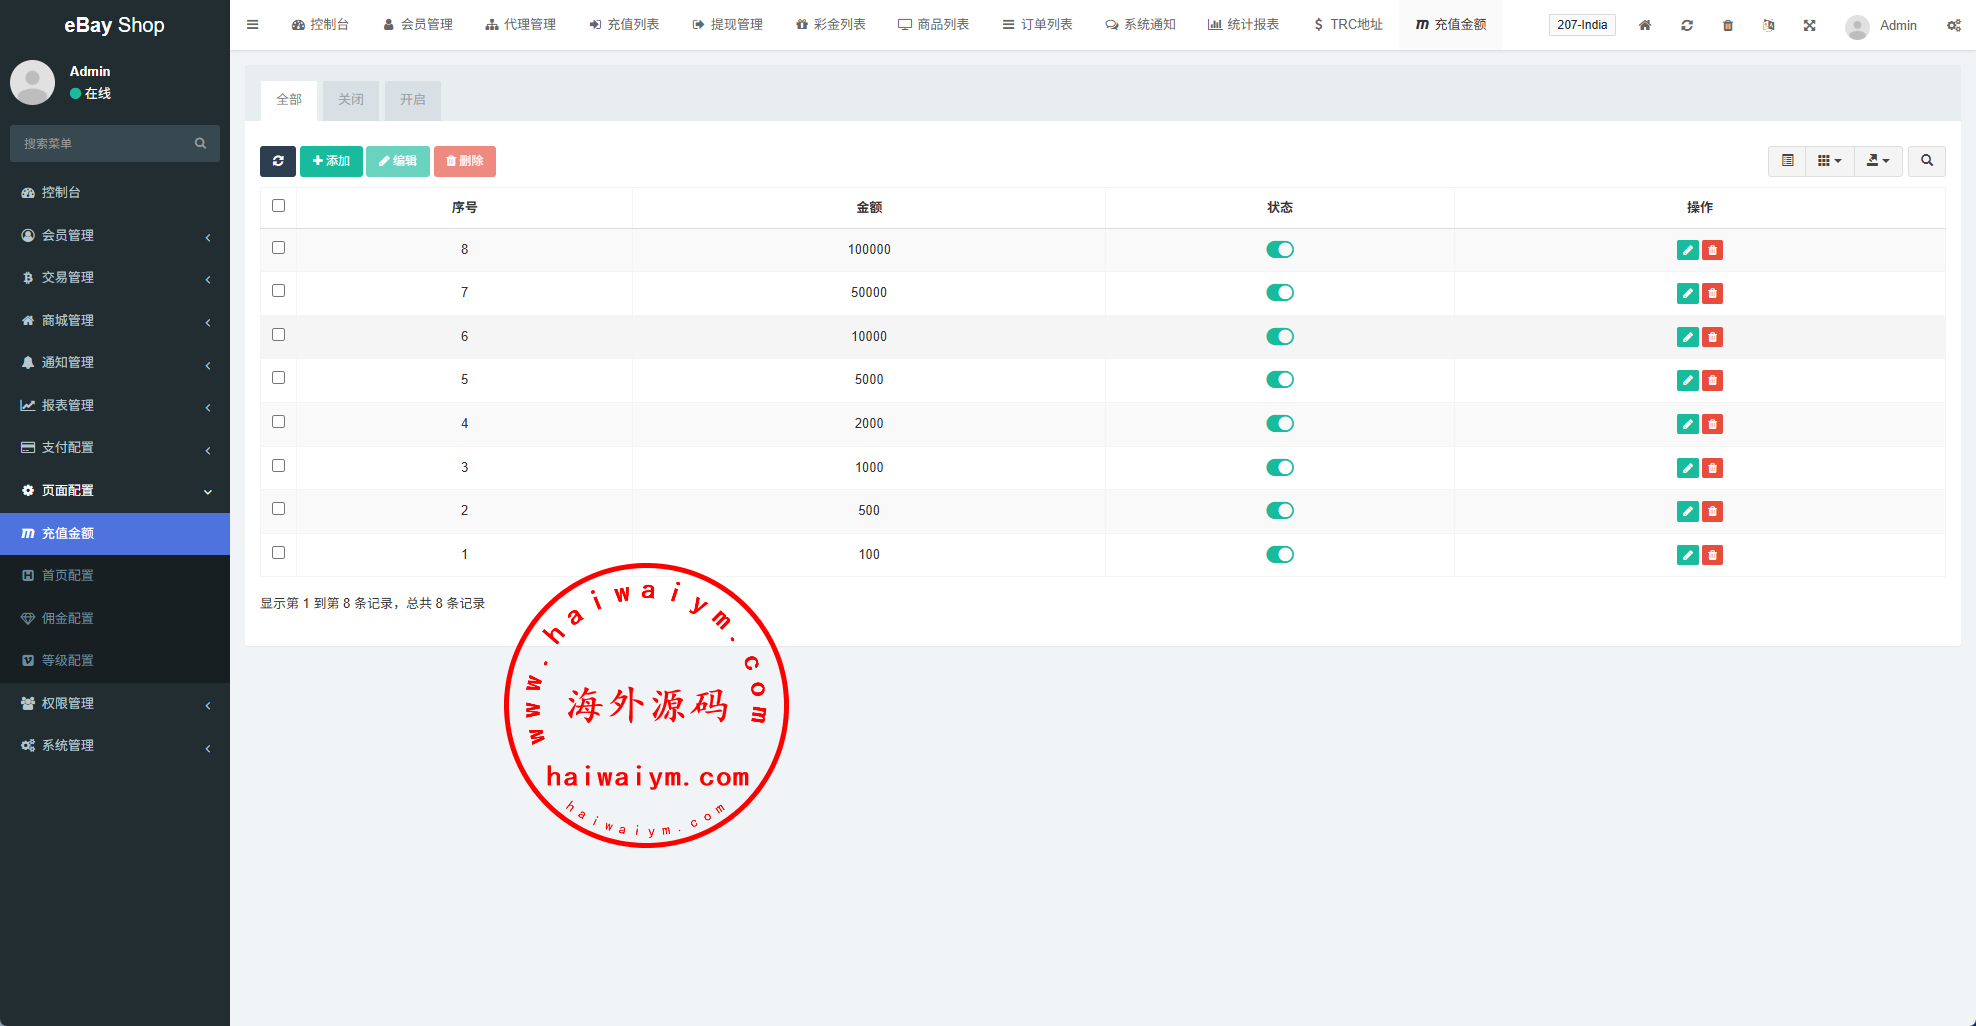Click the refresh icon button above the table
The height and width of the screenshot is (1026, 1976).
(x=277, y=161)
